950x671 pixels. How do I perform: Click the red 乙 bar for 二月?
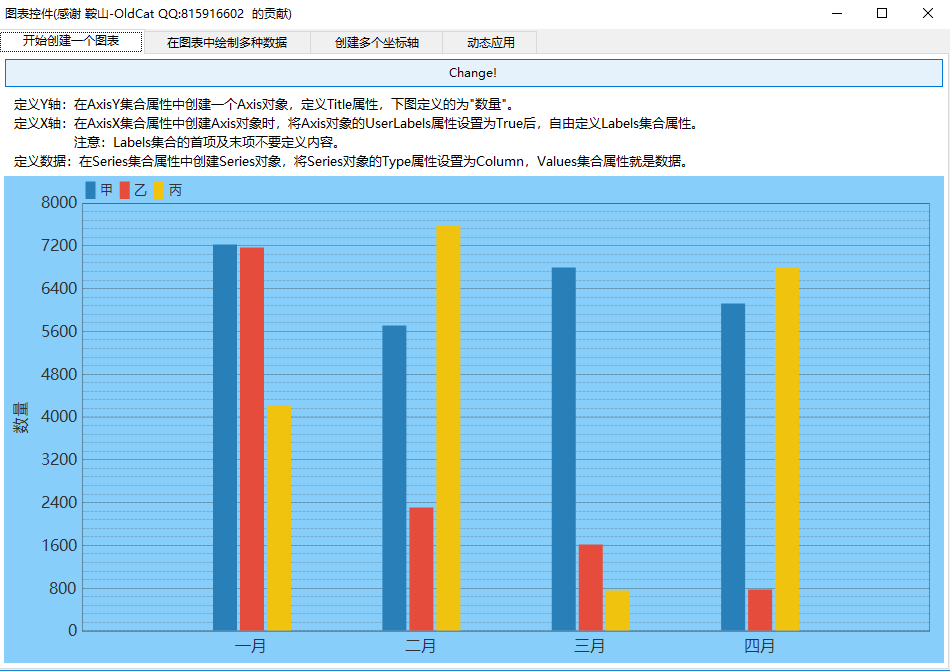tap(421, 568)
